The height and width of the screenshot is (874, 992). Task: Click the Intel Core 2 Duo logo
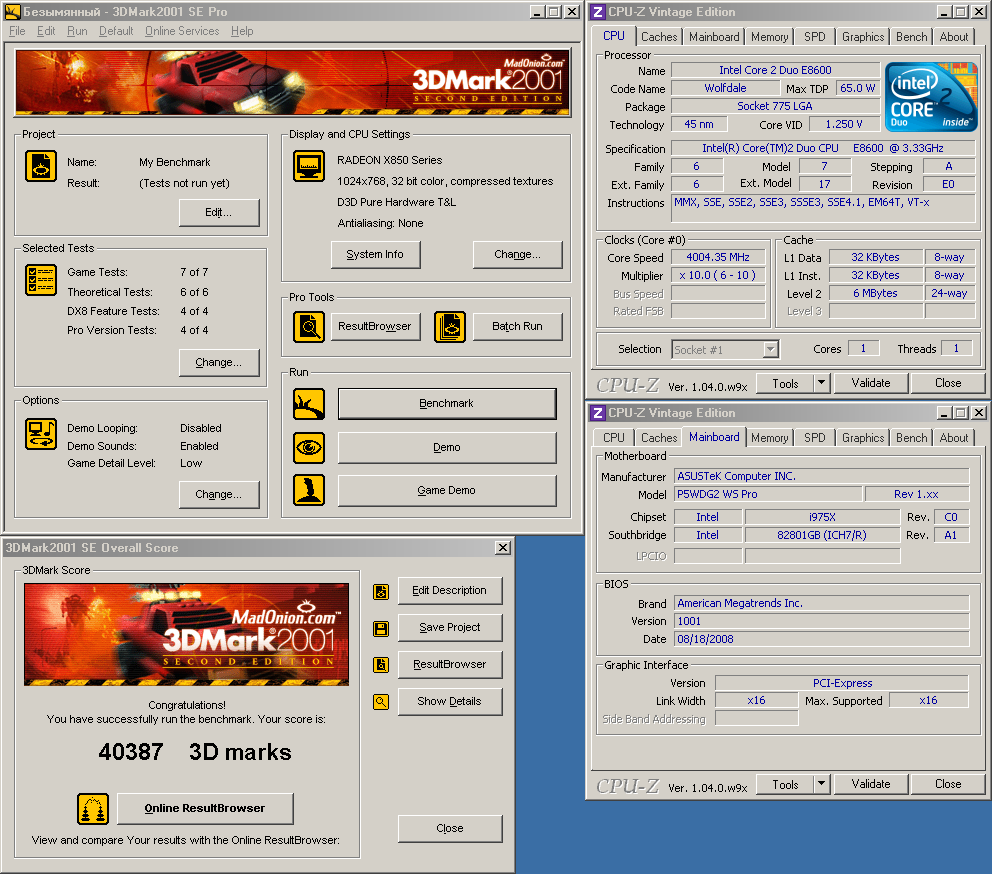(x=930, y=97)
